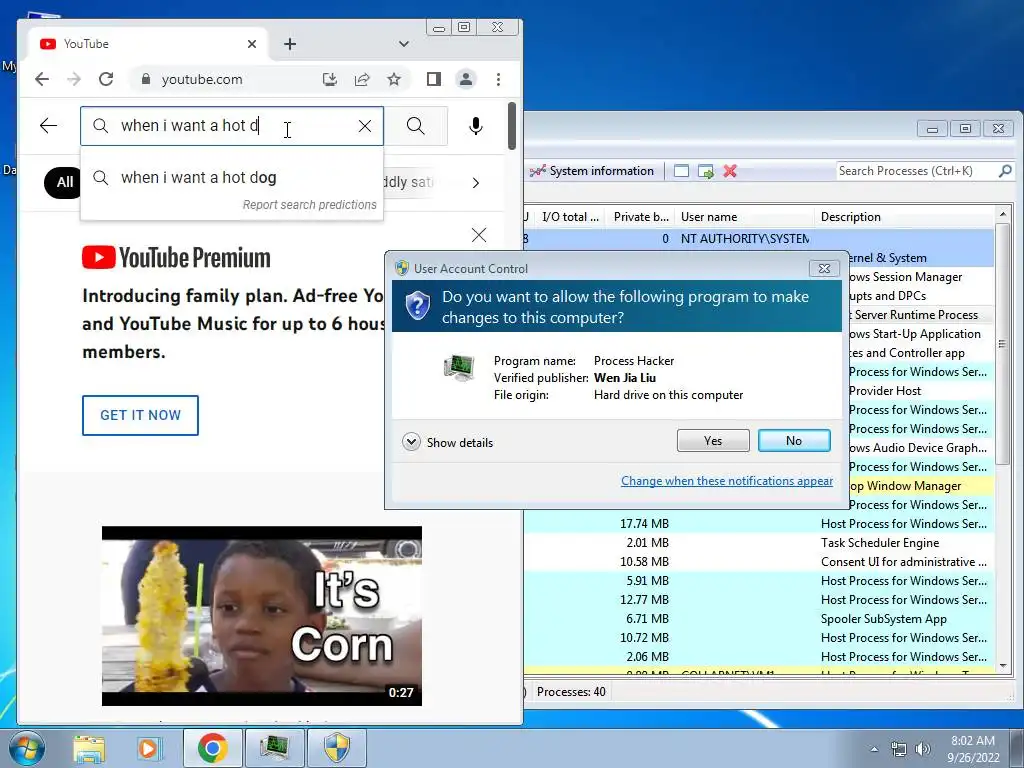The height and width of the screenshot is (768, 1024).
Task: Click Yes in User Account Control
Action: tap(713, 441)
